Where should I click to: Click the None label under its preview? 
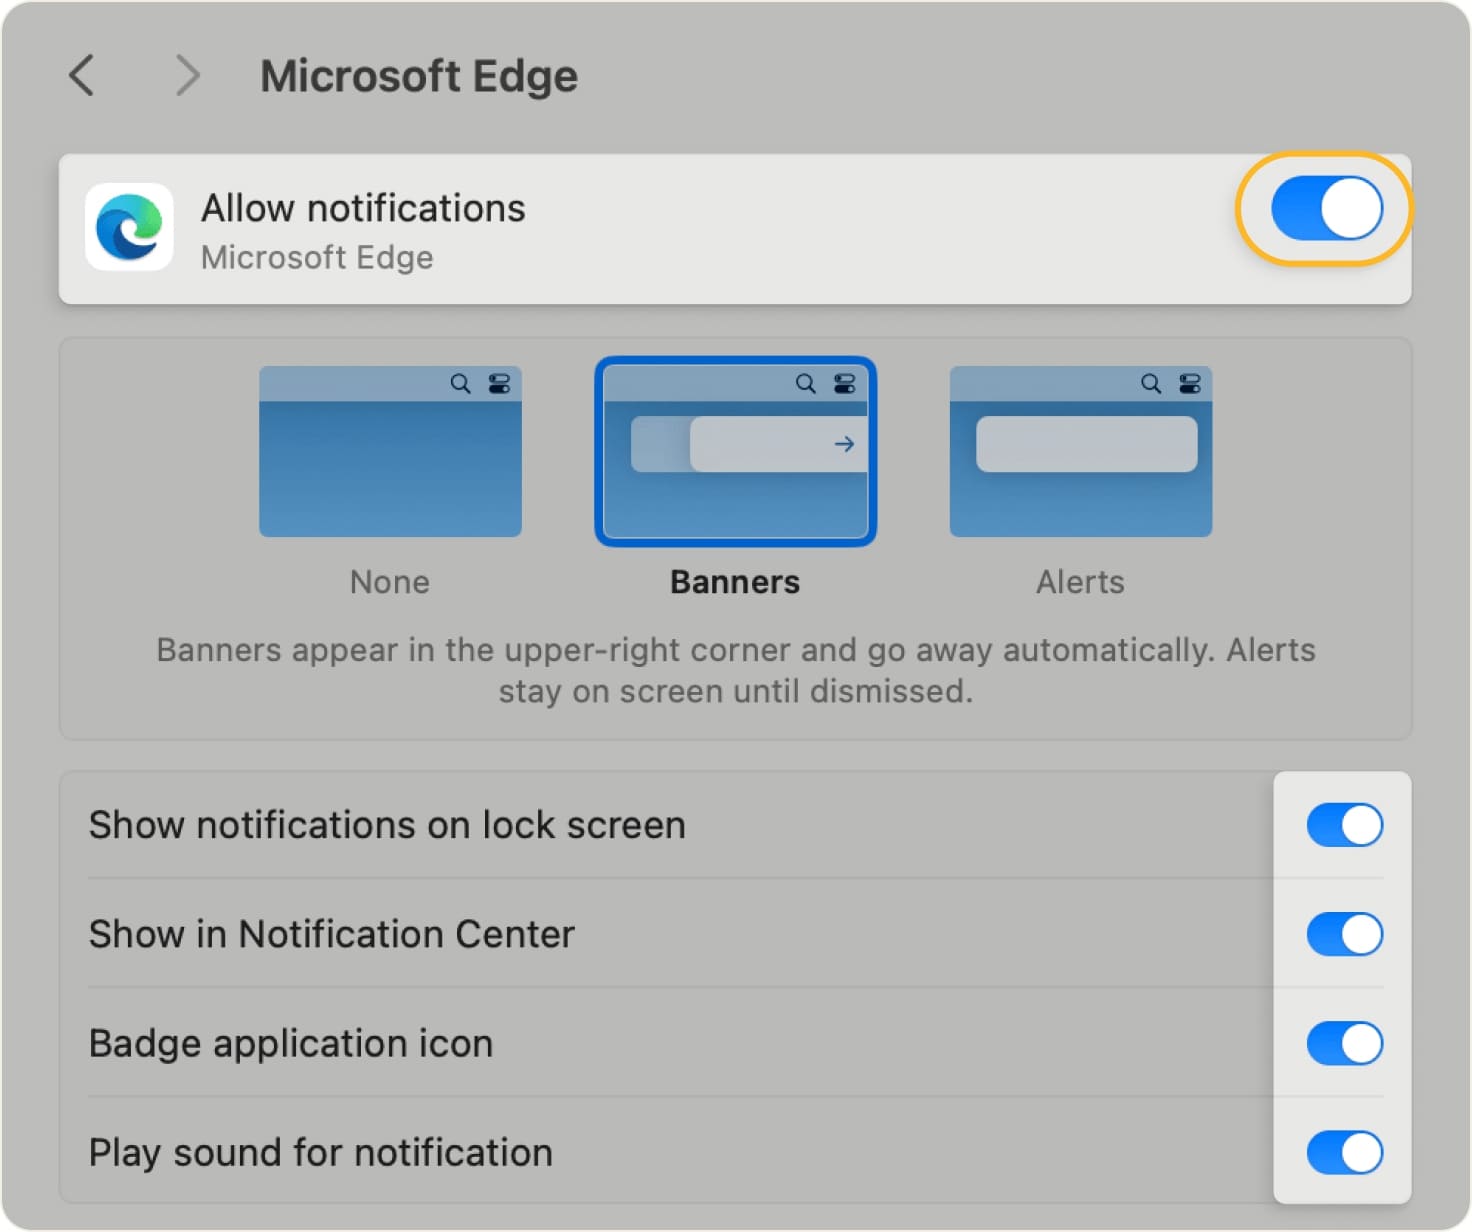coord(389,582)
